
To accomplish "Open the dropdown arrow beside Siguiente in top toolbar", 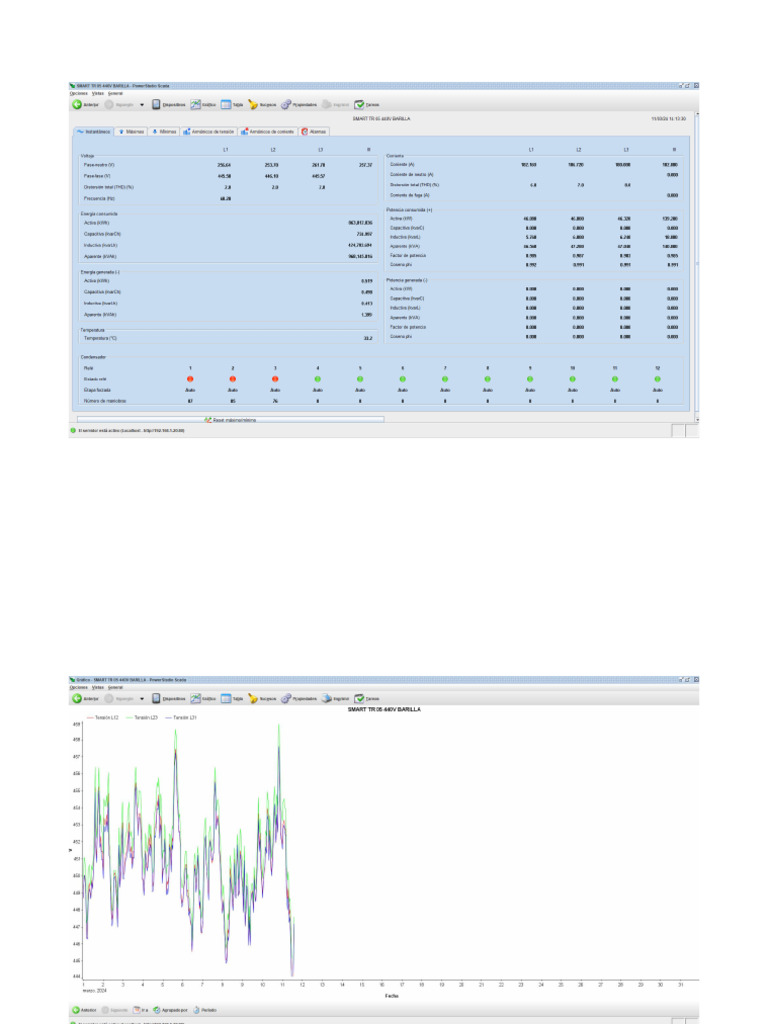I will [x=142, y=104].
